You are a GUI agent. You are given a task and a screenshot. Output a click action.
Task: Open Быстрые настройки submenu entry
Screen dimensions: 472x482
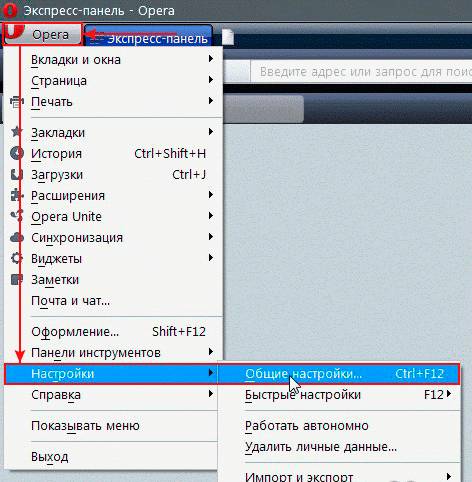(x=339, y=395)
